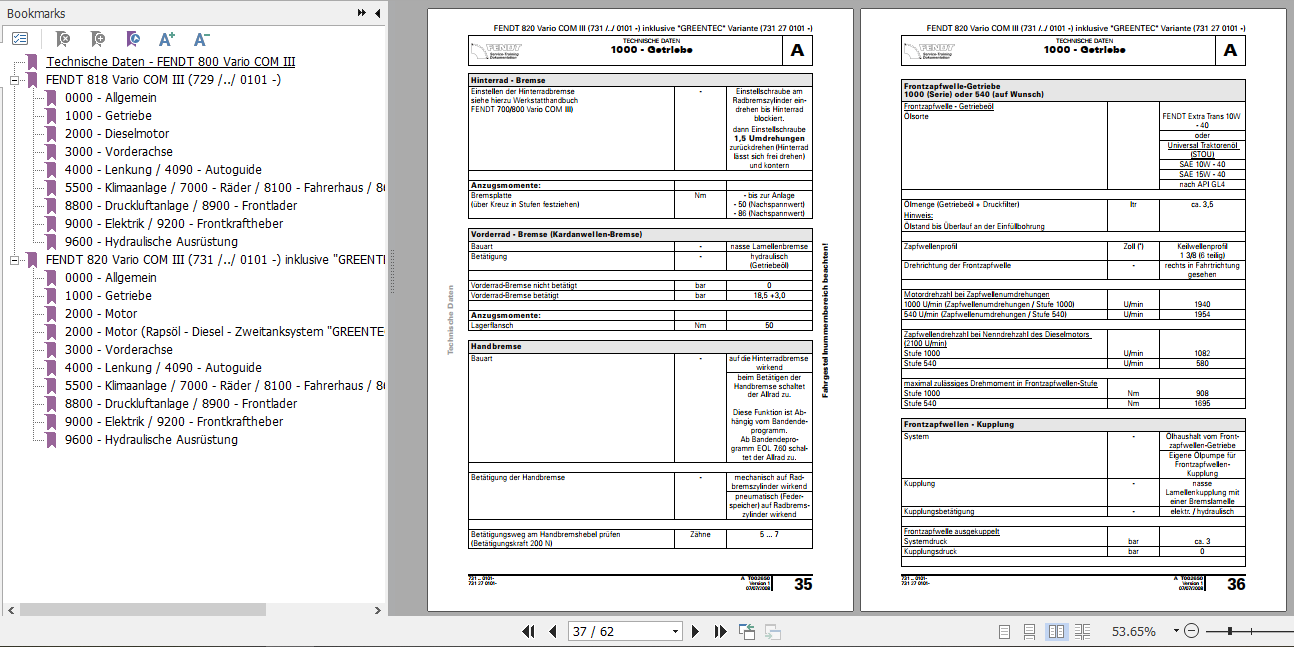Image resolution: width=1294 pixels, height=647 pixels.
Task: Collapse the Bookmarks panel with left arrow
Action: pos(377,13)
